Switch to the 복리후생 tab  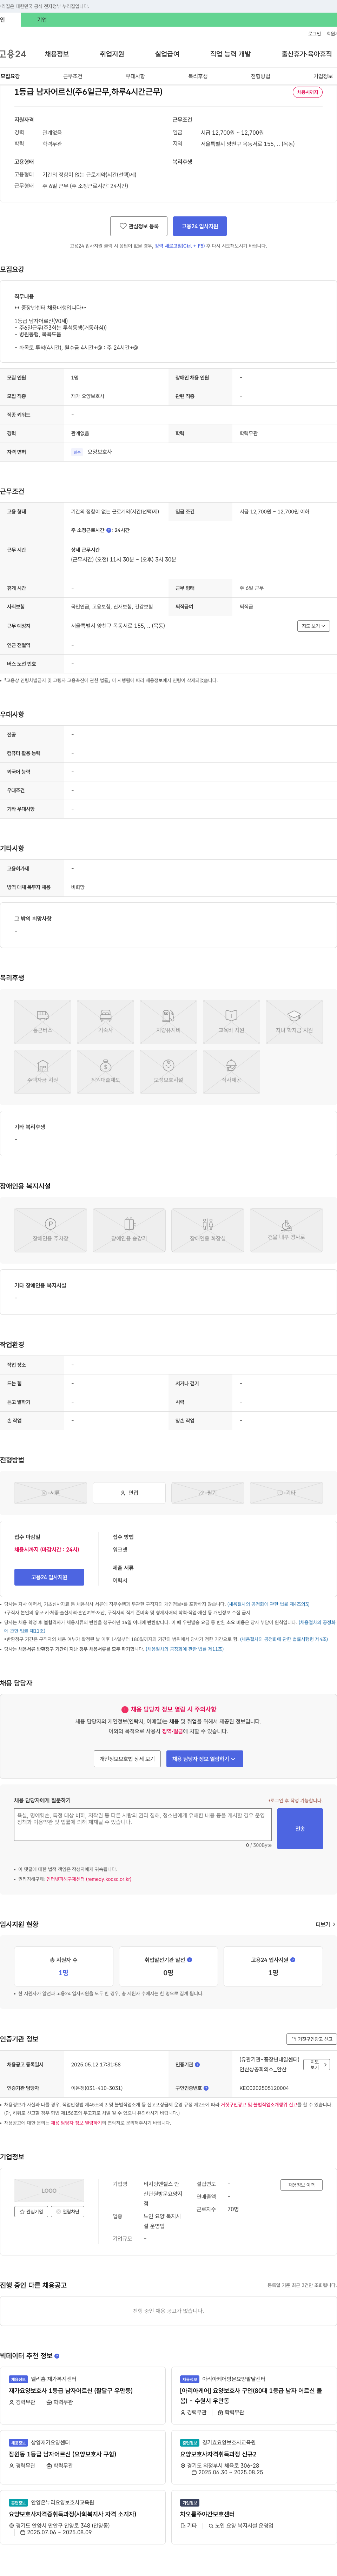198,76
